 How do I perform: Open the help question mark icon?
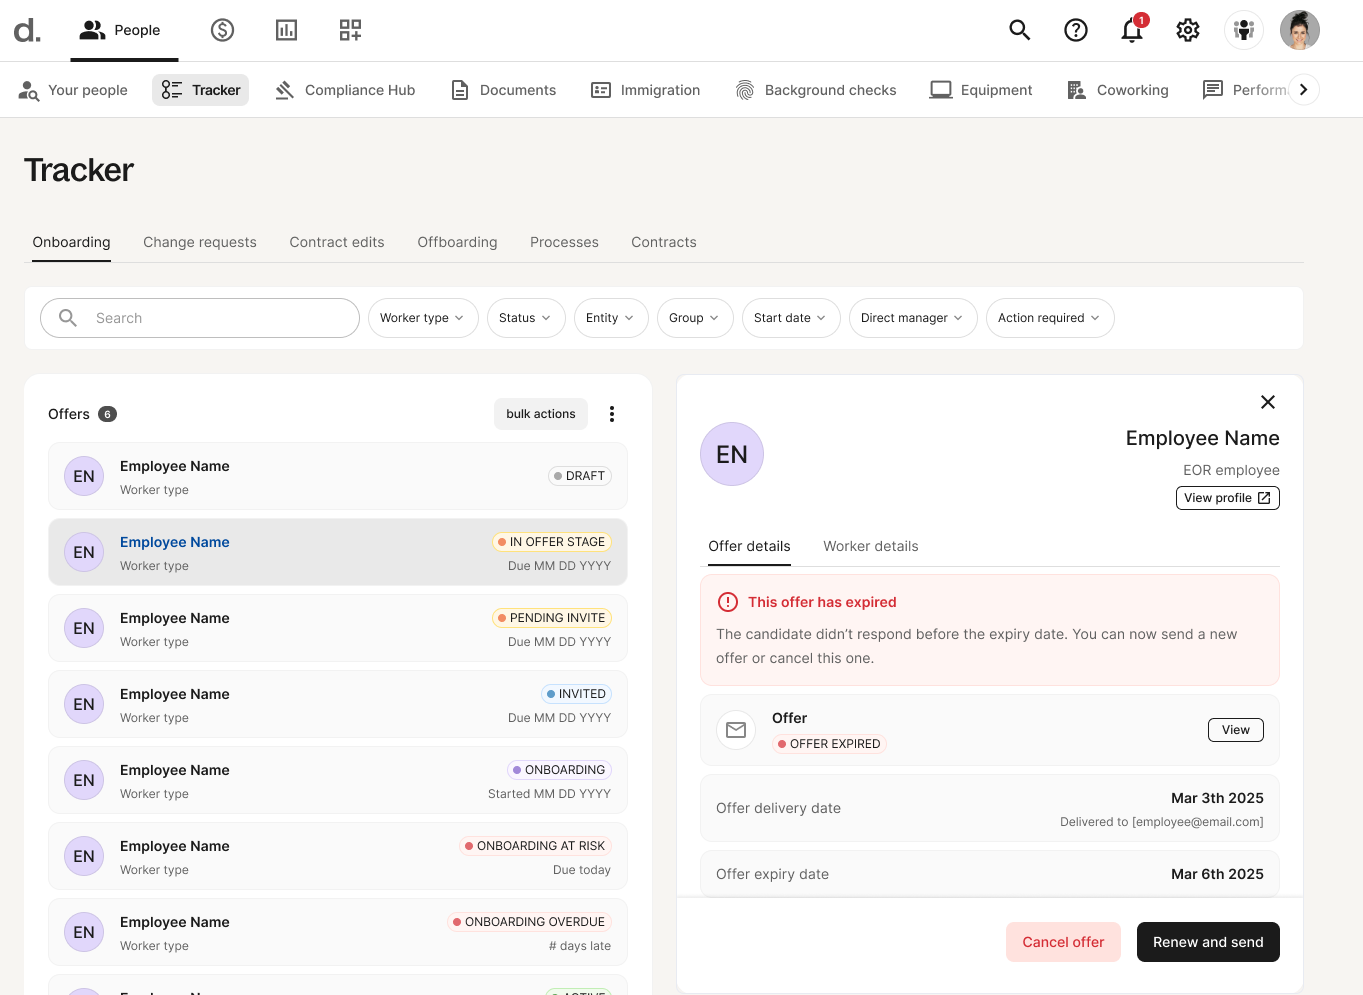(x=1075, y=30)
